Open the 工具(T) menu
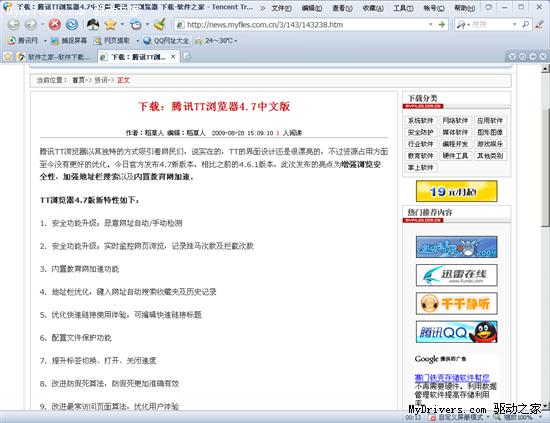Image resolution: width=550 pixels, height=423 pixels. [403, 8]
